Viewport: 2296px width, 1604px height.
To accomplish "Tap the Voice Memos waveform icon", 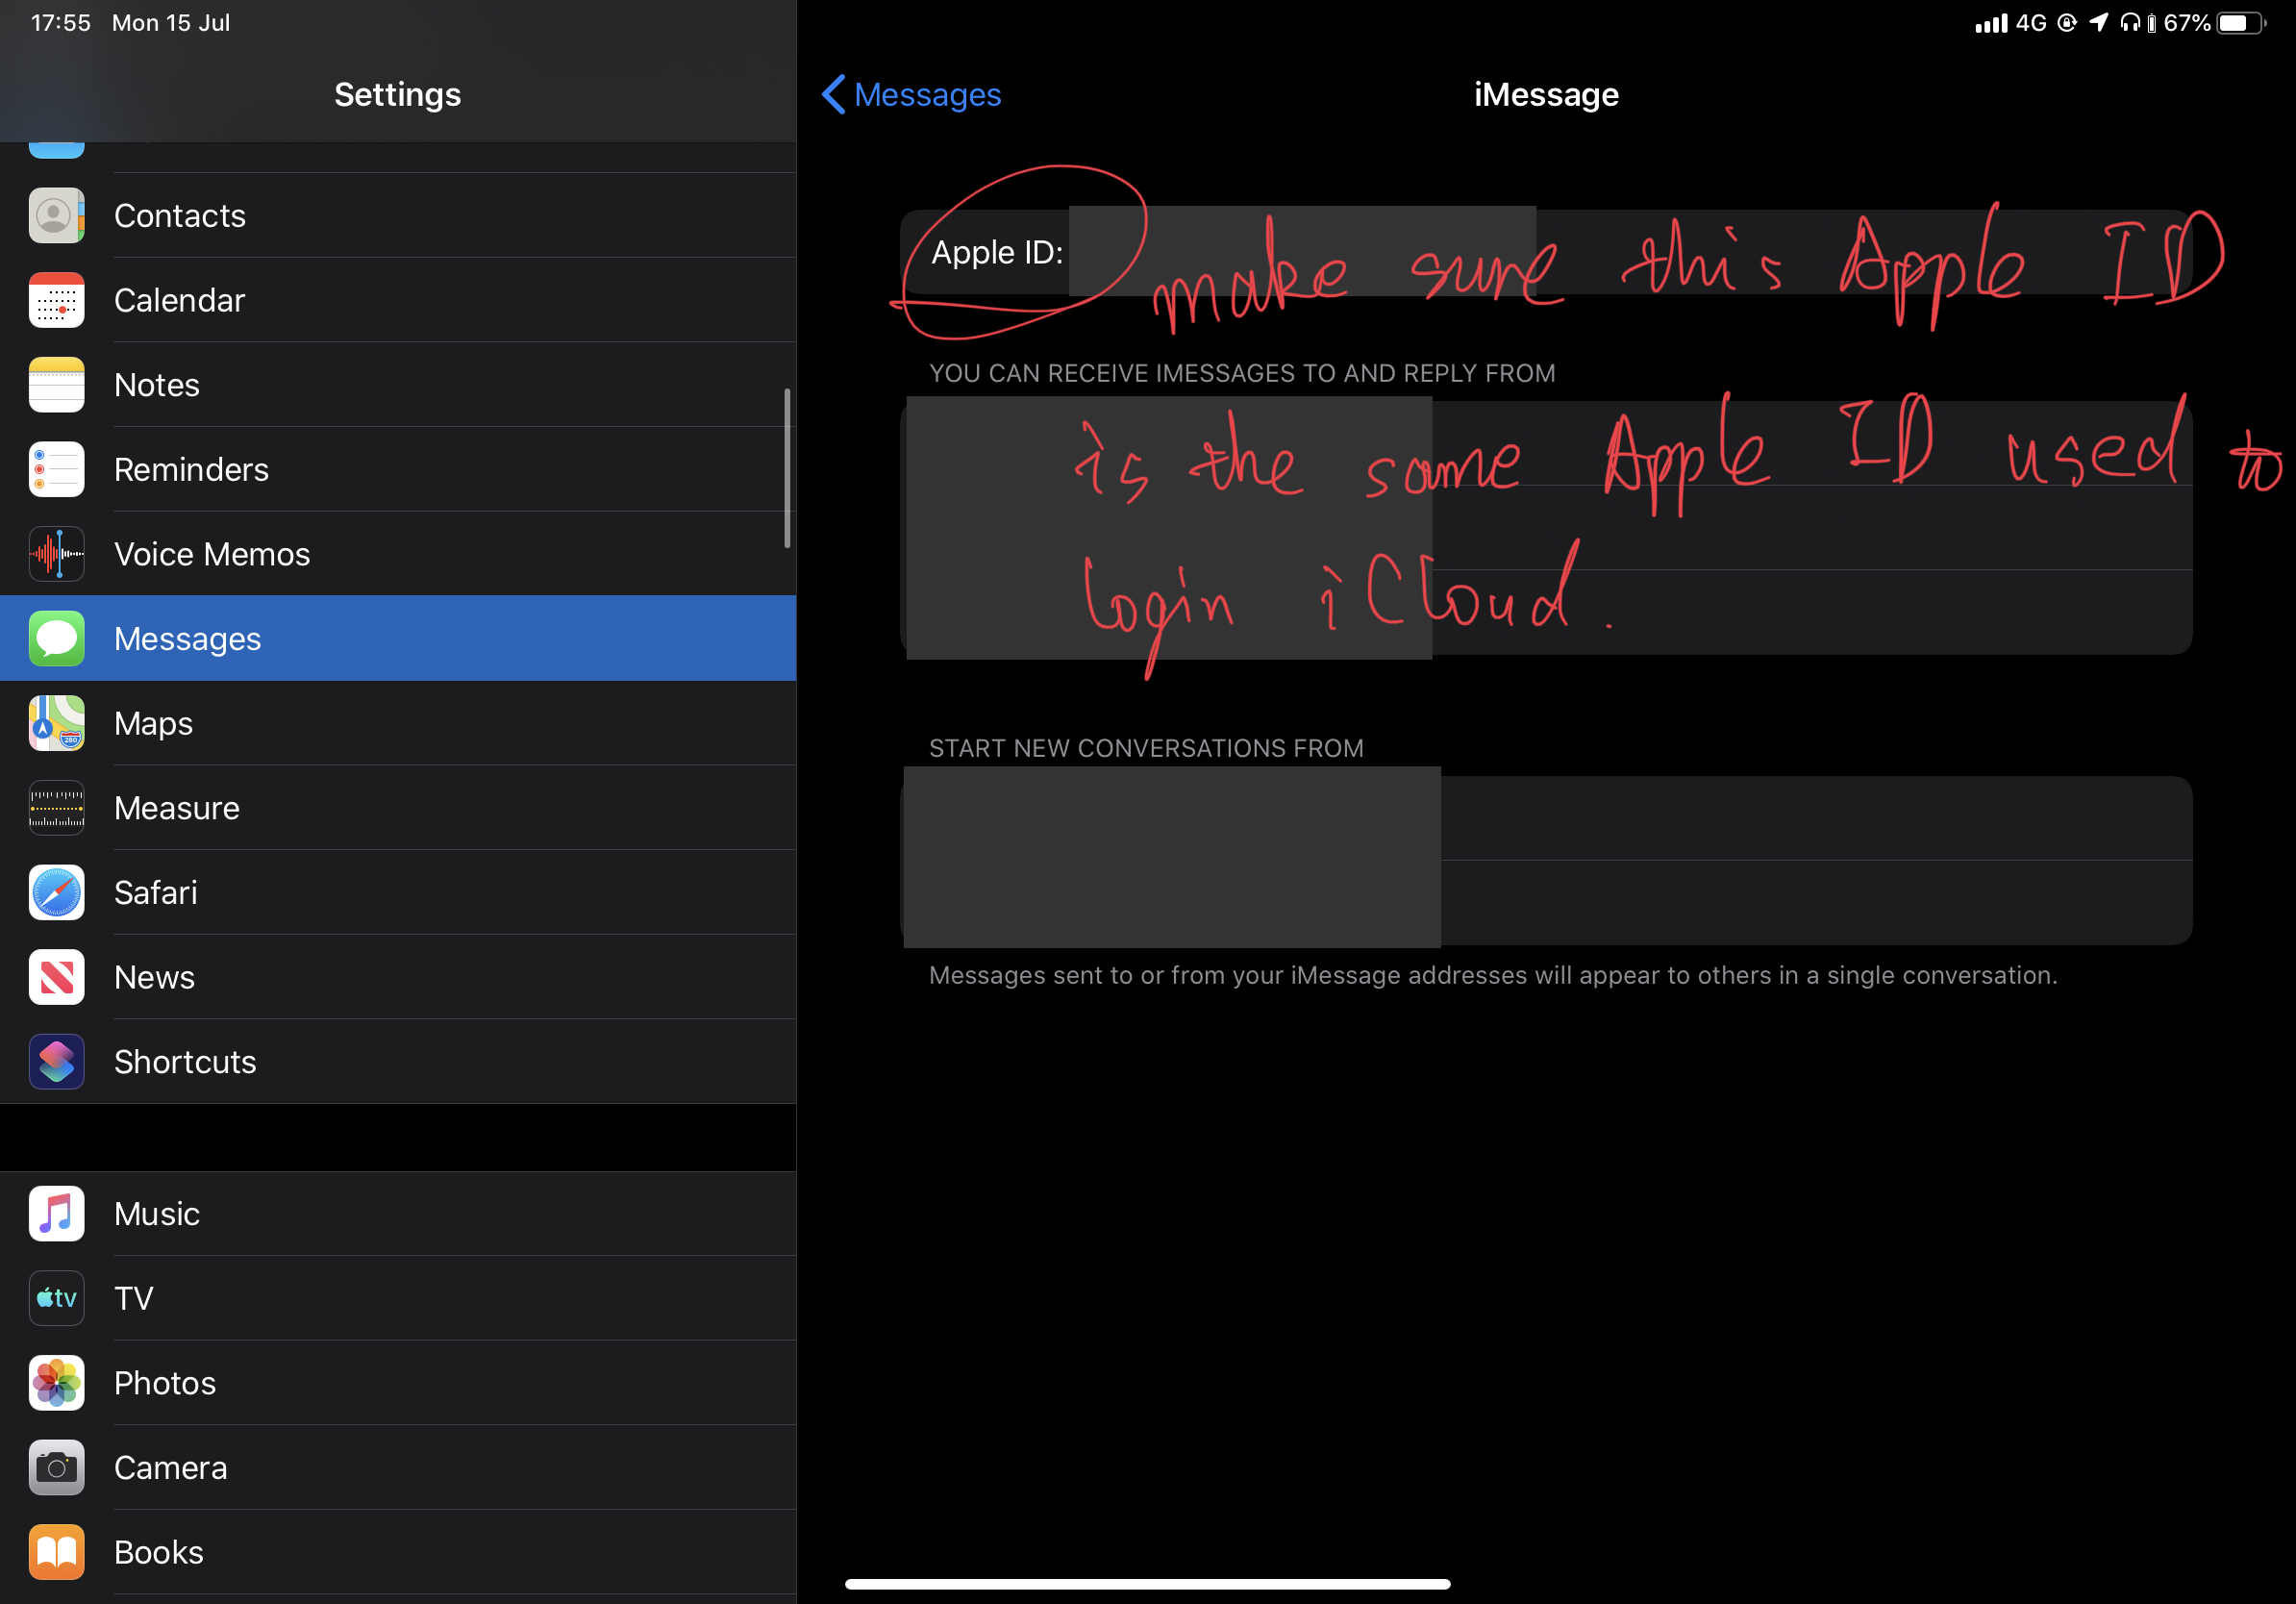I will 56,554.
